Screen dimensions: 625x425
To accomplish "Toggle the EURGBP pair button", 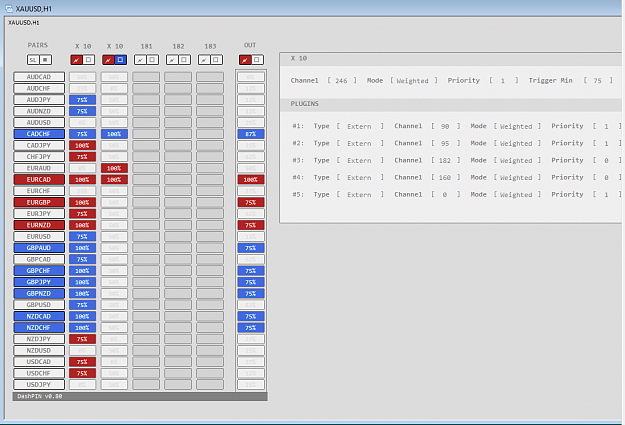I will click(x=39, y=202).
